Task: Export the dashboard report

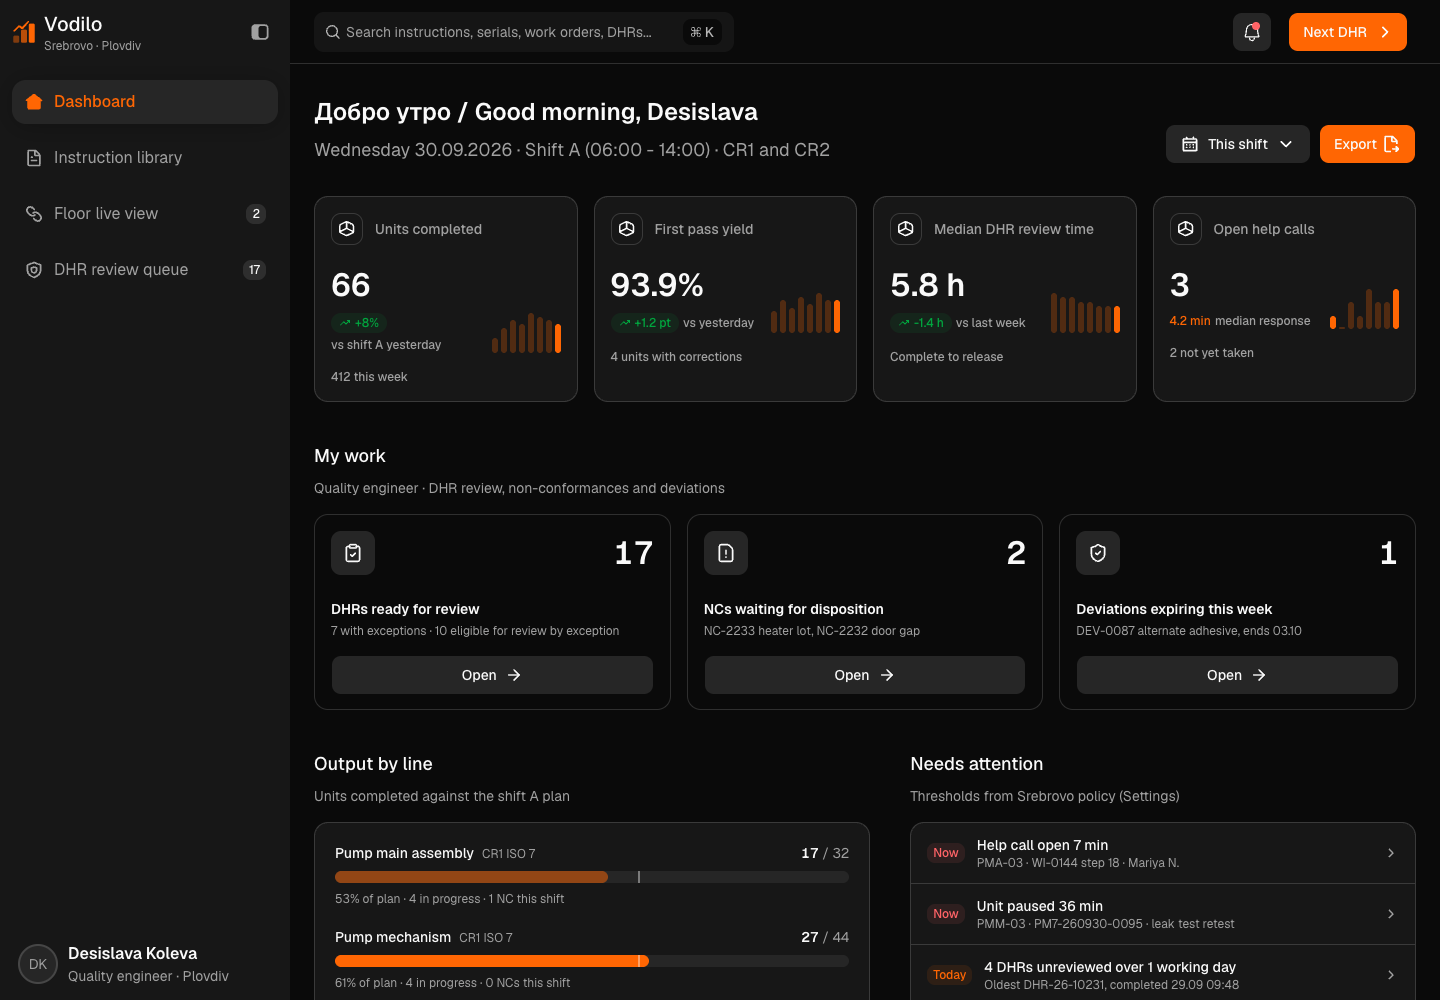Action: pos(1367,144)
